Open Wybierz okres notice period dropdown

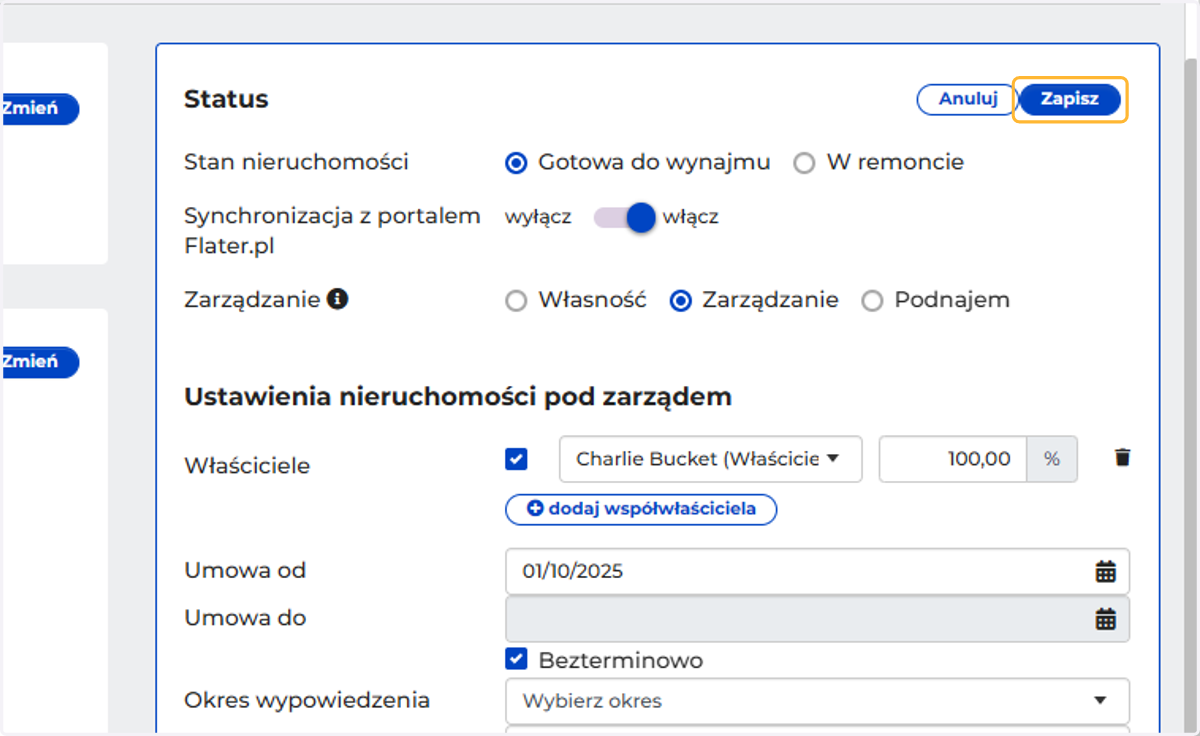(x=818, y=701)
